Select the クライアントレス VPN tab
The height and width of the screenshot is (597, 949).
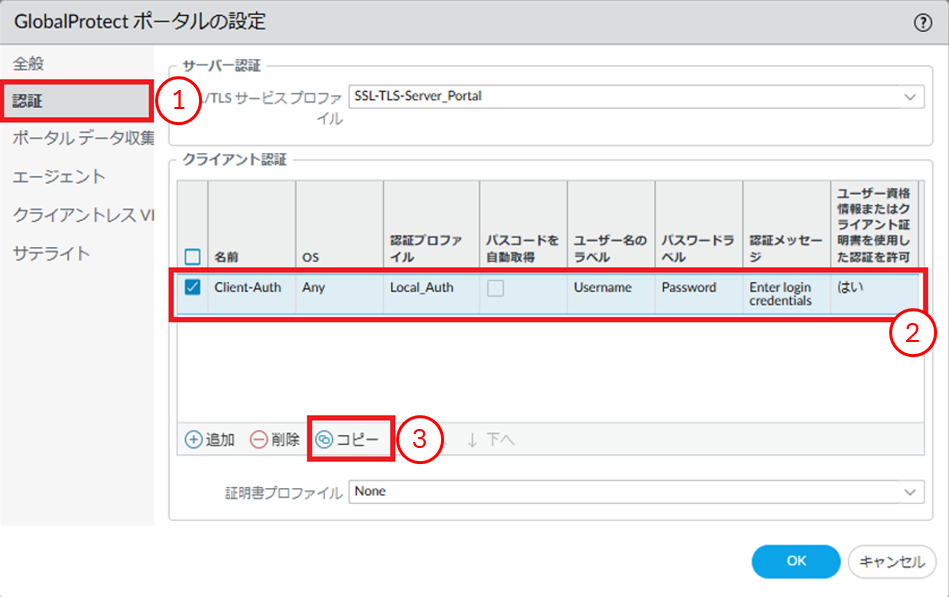83,215
